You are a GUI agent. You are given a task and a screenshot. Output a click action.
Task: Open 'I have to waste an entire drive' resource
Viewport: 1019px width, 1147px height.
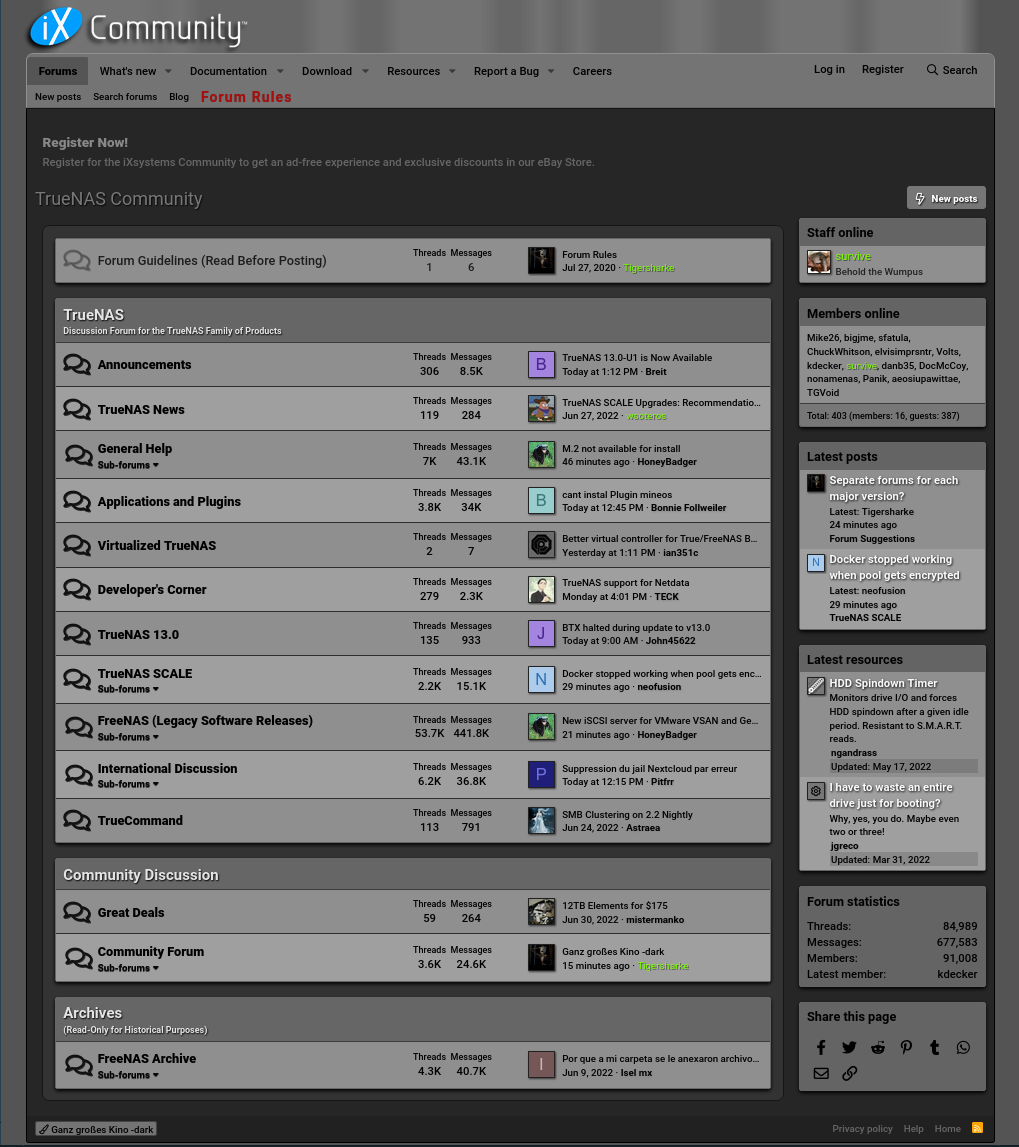coord(890,795)
